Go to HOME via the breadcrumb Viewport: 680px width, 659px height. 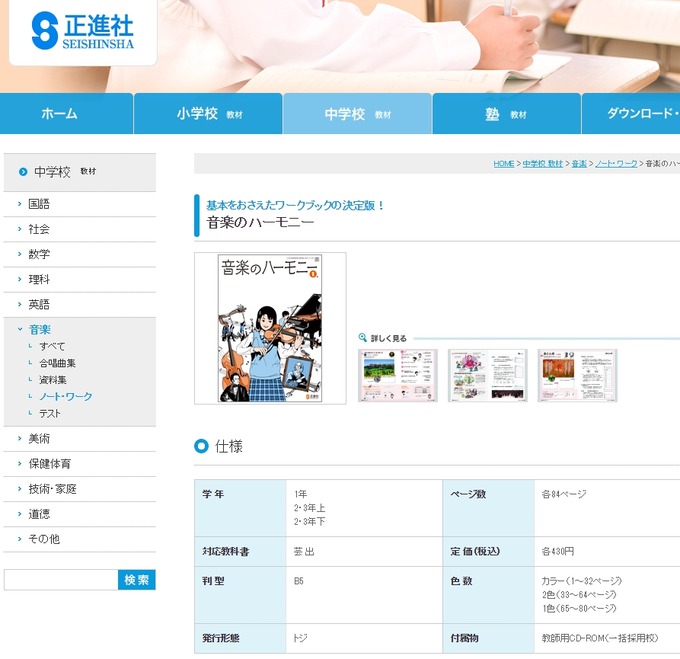(503, 163)
